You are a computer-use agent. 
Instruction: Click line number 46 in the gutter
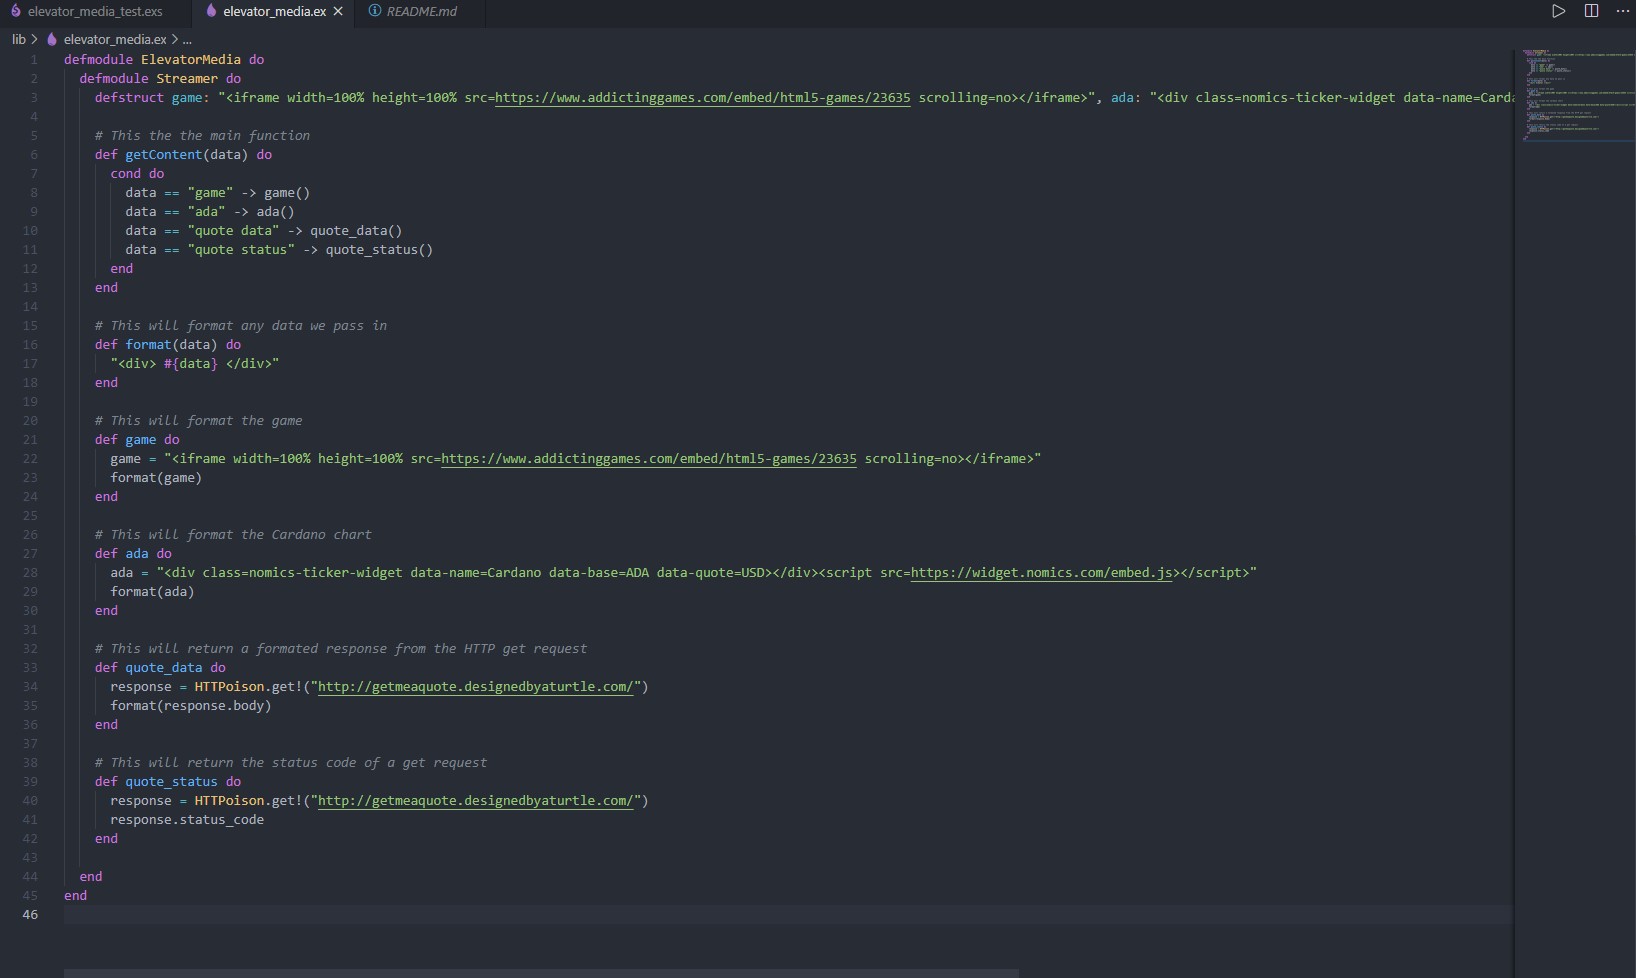click(x=30, y=915)
